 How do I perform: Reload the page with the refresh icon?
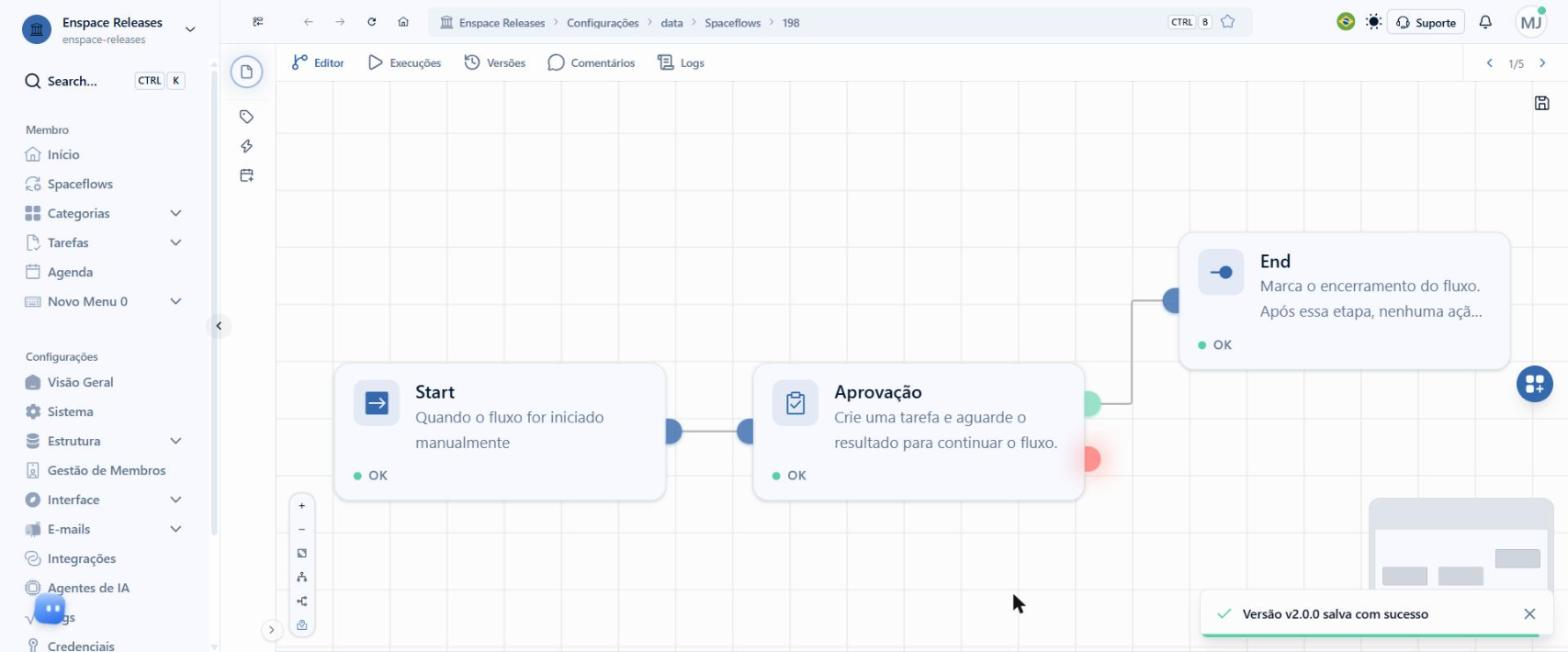coord(372,22)
